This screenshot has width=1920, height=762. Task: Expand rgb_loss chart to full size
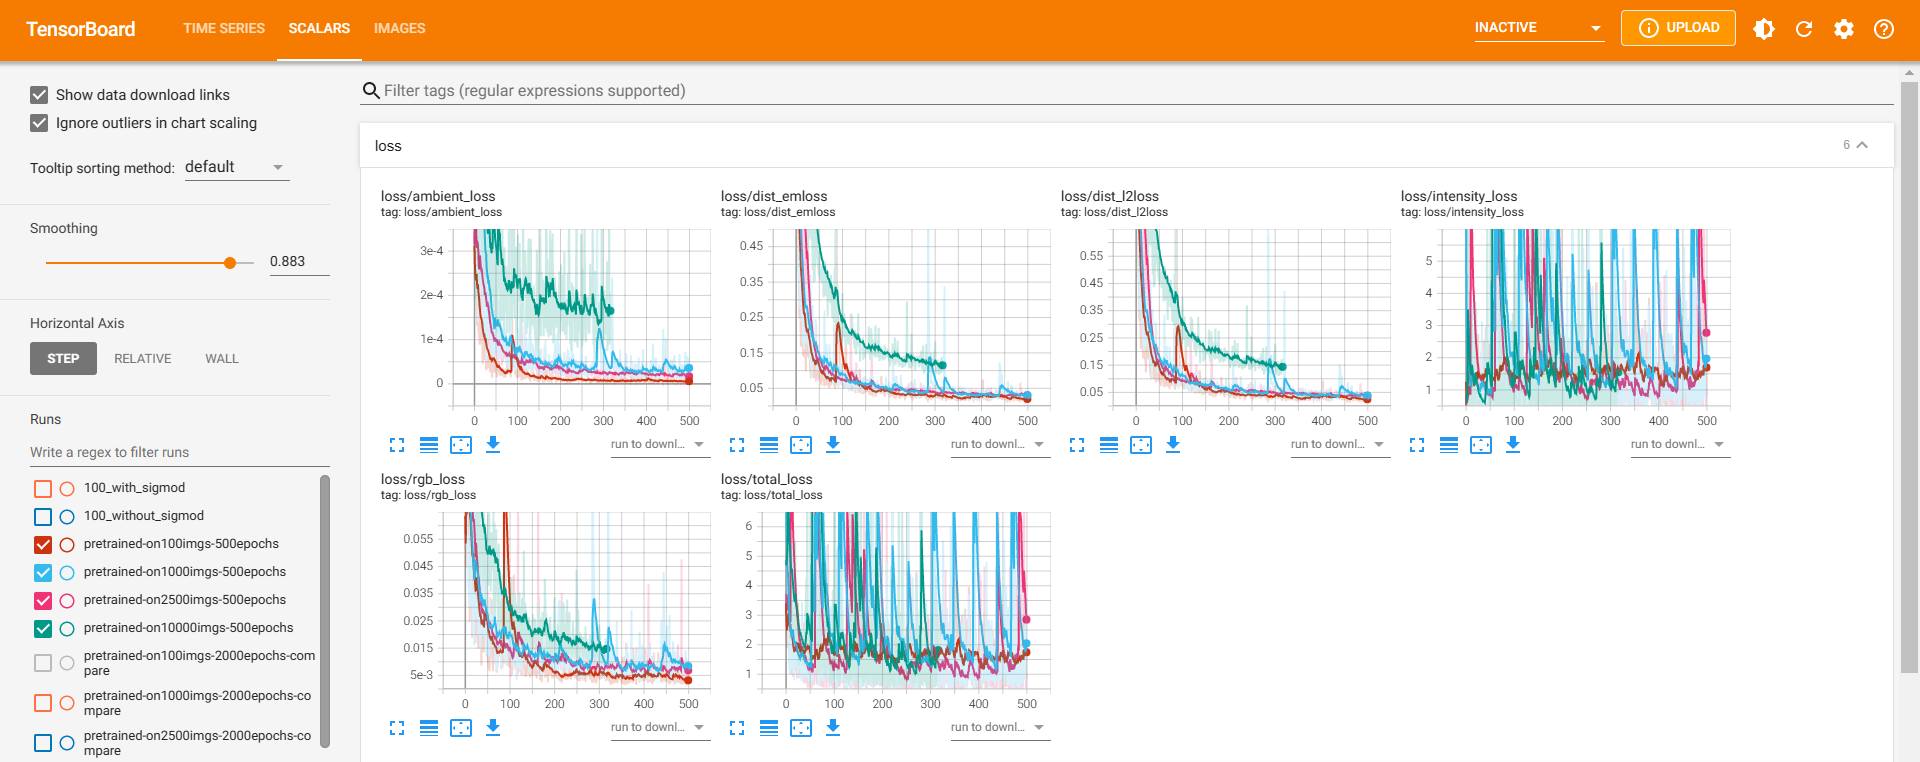397,728
